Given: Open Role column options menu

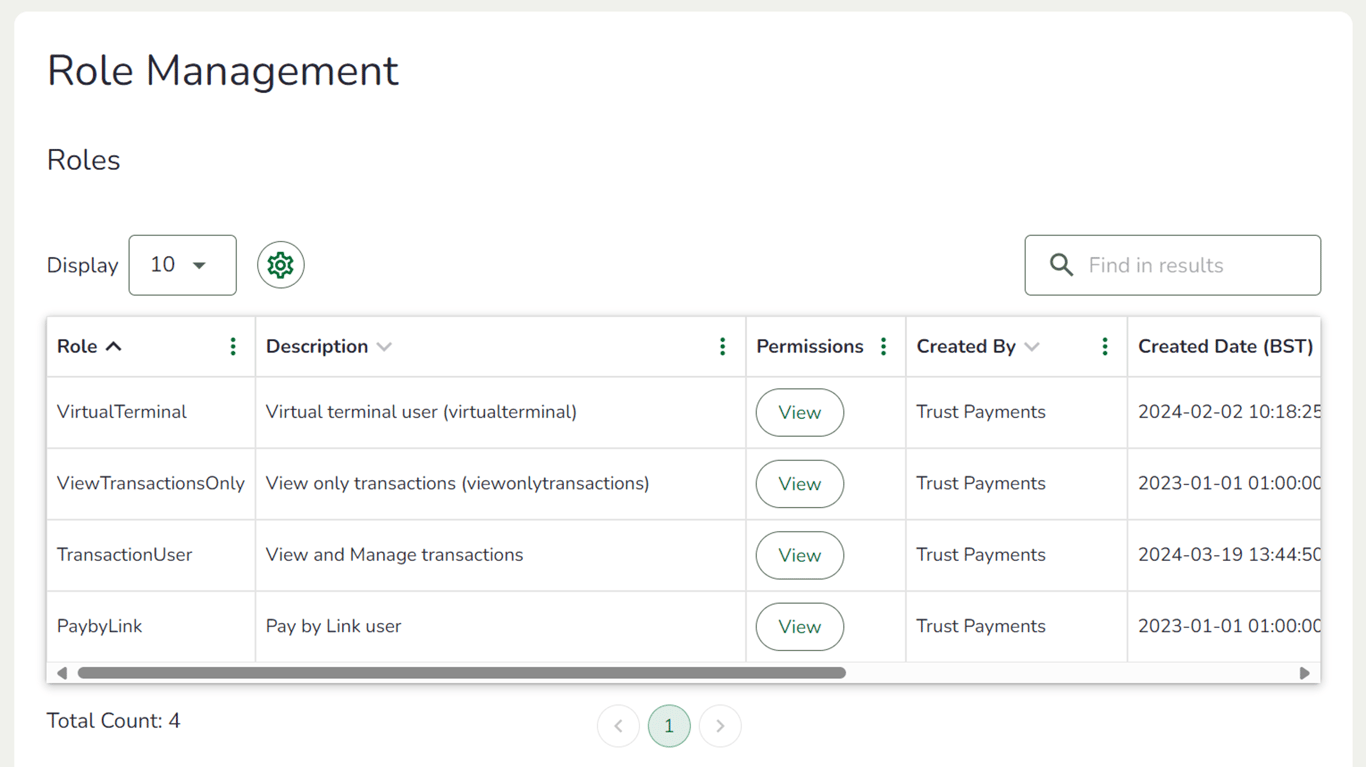Looking at the screenshot, I should coord(233,346).
